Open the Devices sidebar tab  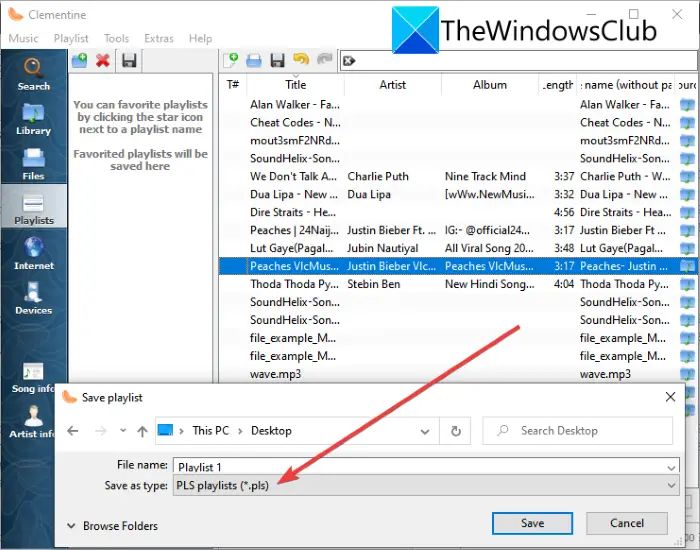click(x=33, y=297)
